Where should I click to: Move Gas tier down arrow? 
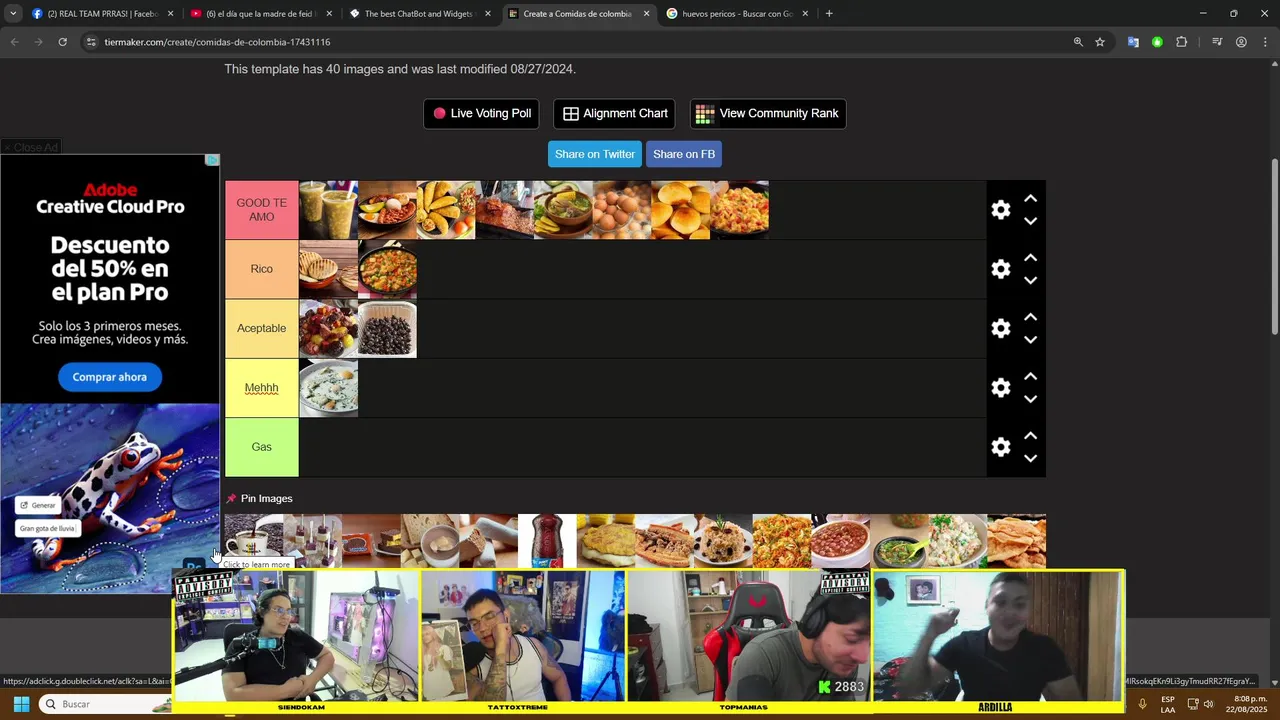point(1030,458)
